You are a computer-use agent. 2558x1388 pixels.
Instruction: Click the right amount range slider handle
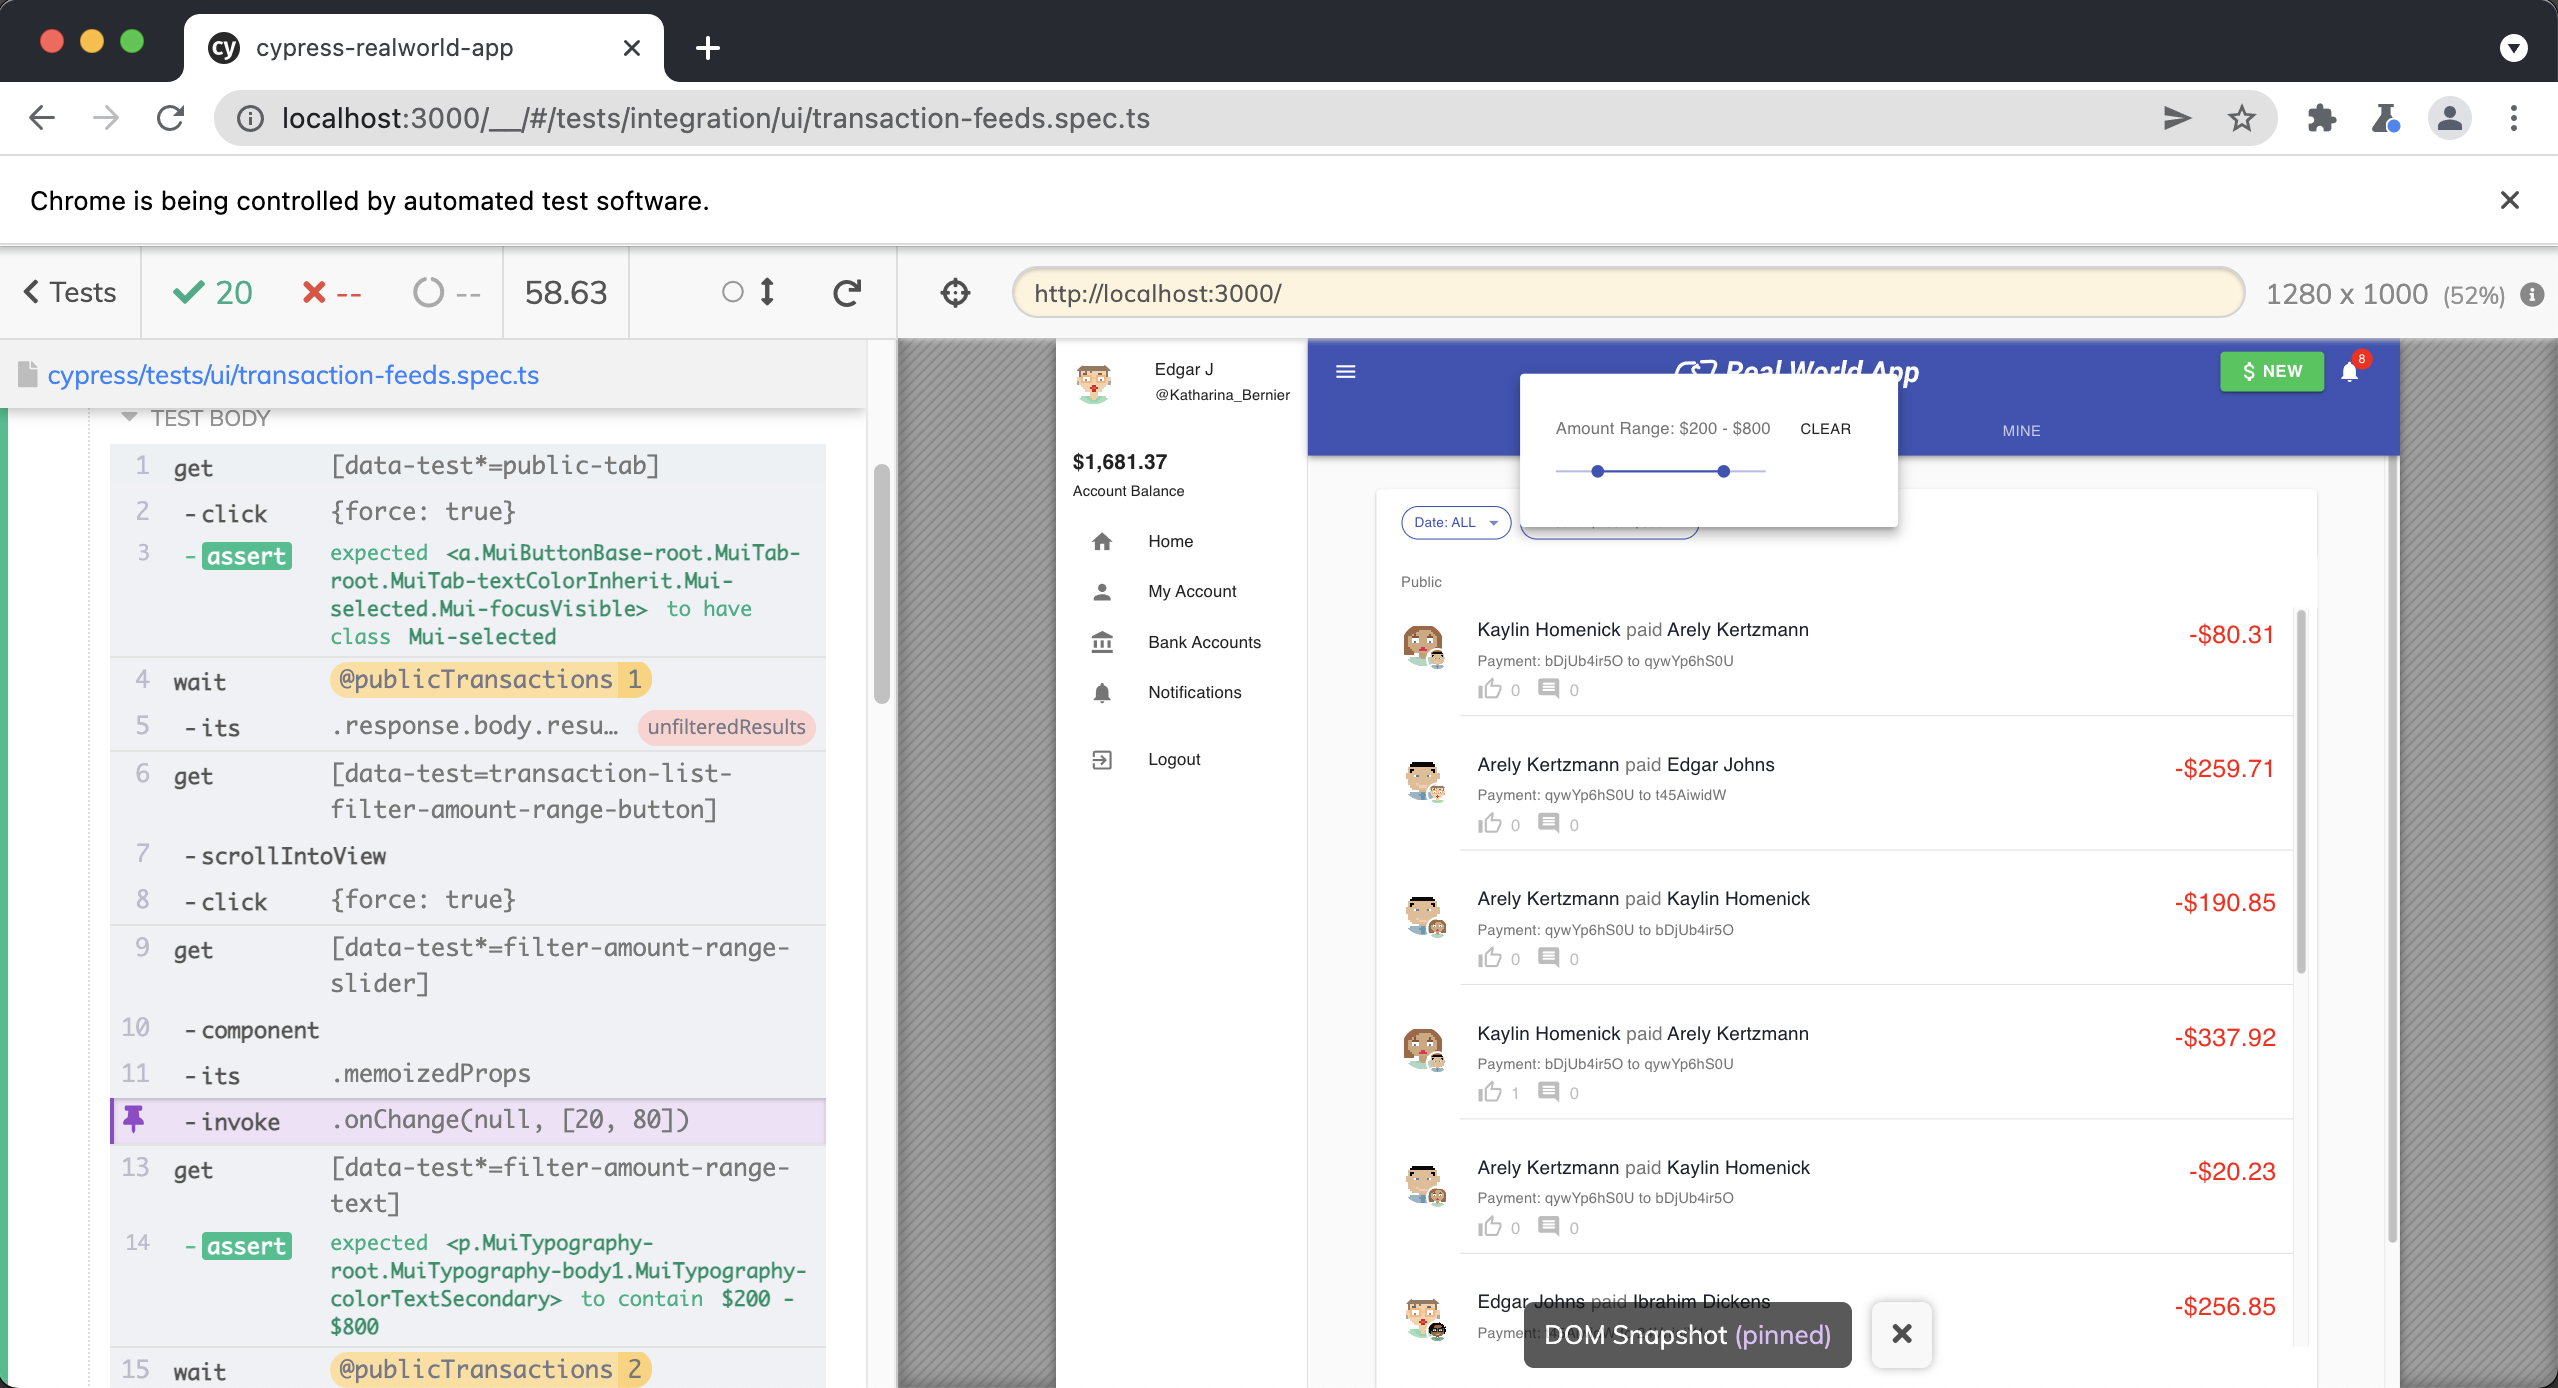click(1723, 471)
